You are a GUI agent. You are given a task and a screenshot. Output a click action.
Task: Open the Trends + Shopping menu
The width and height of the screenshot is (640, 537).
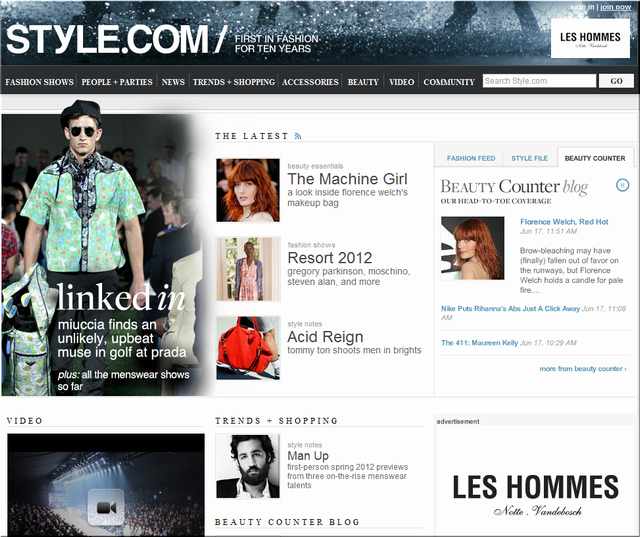pos(233,82)
